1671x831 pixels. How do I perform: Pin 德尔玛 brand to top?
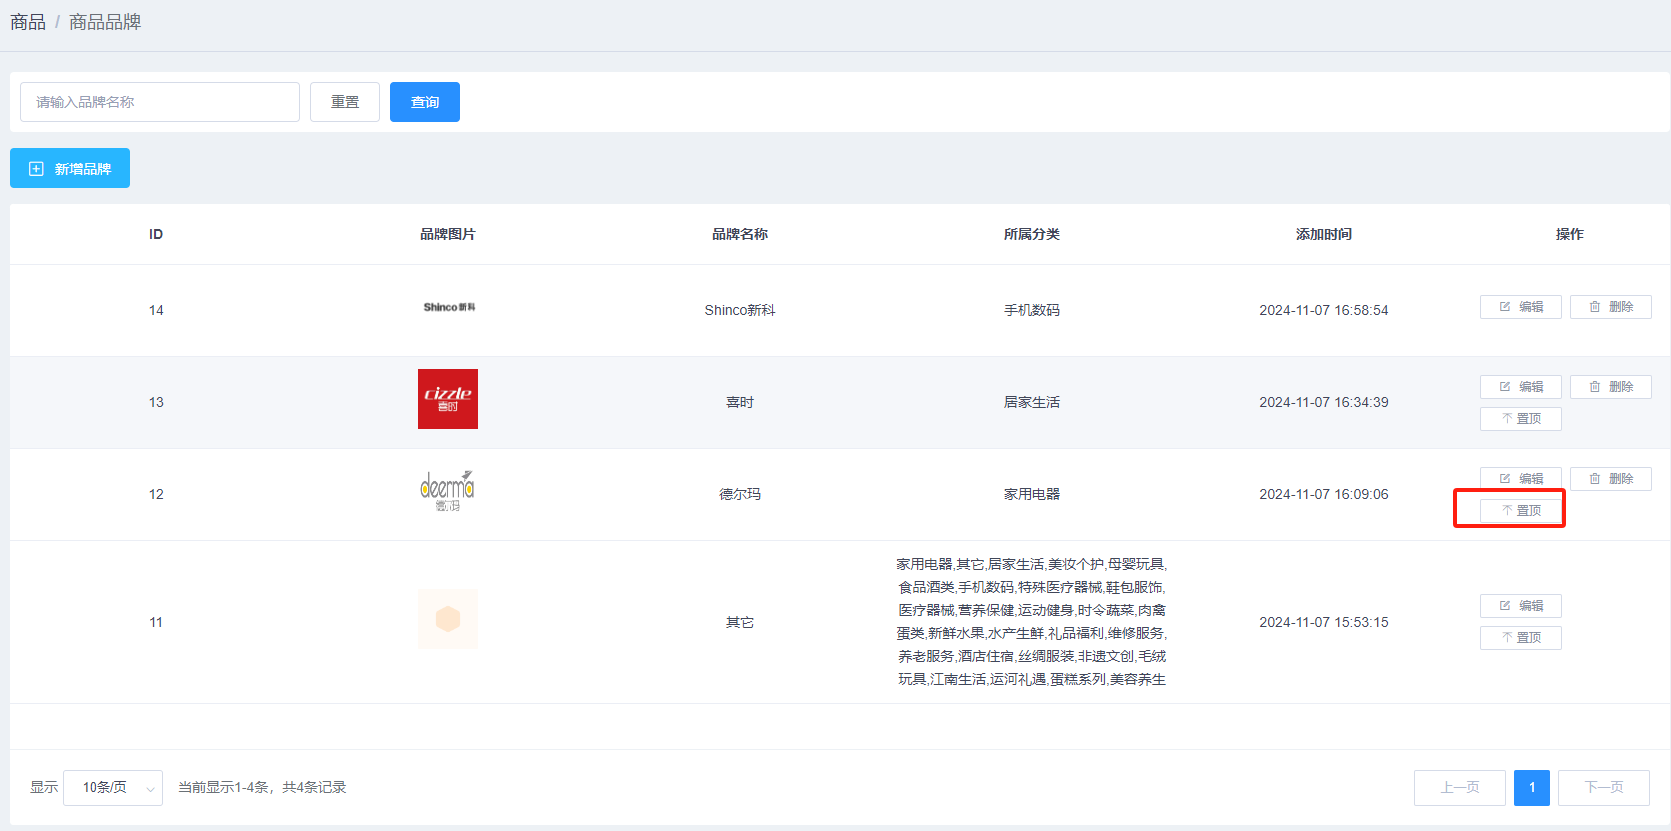tap(1520, 511)
